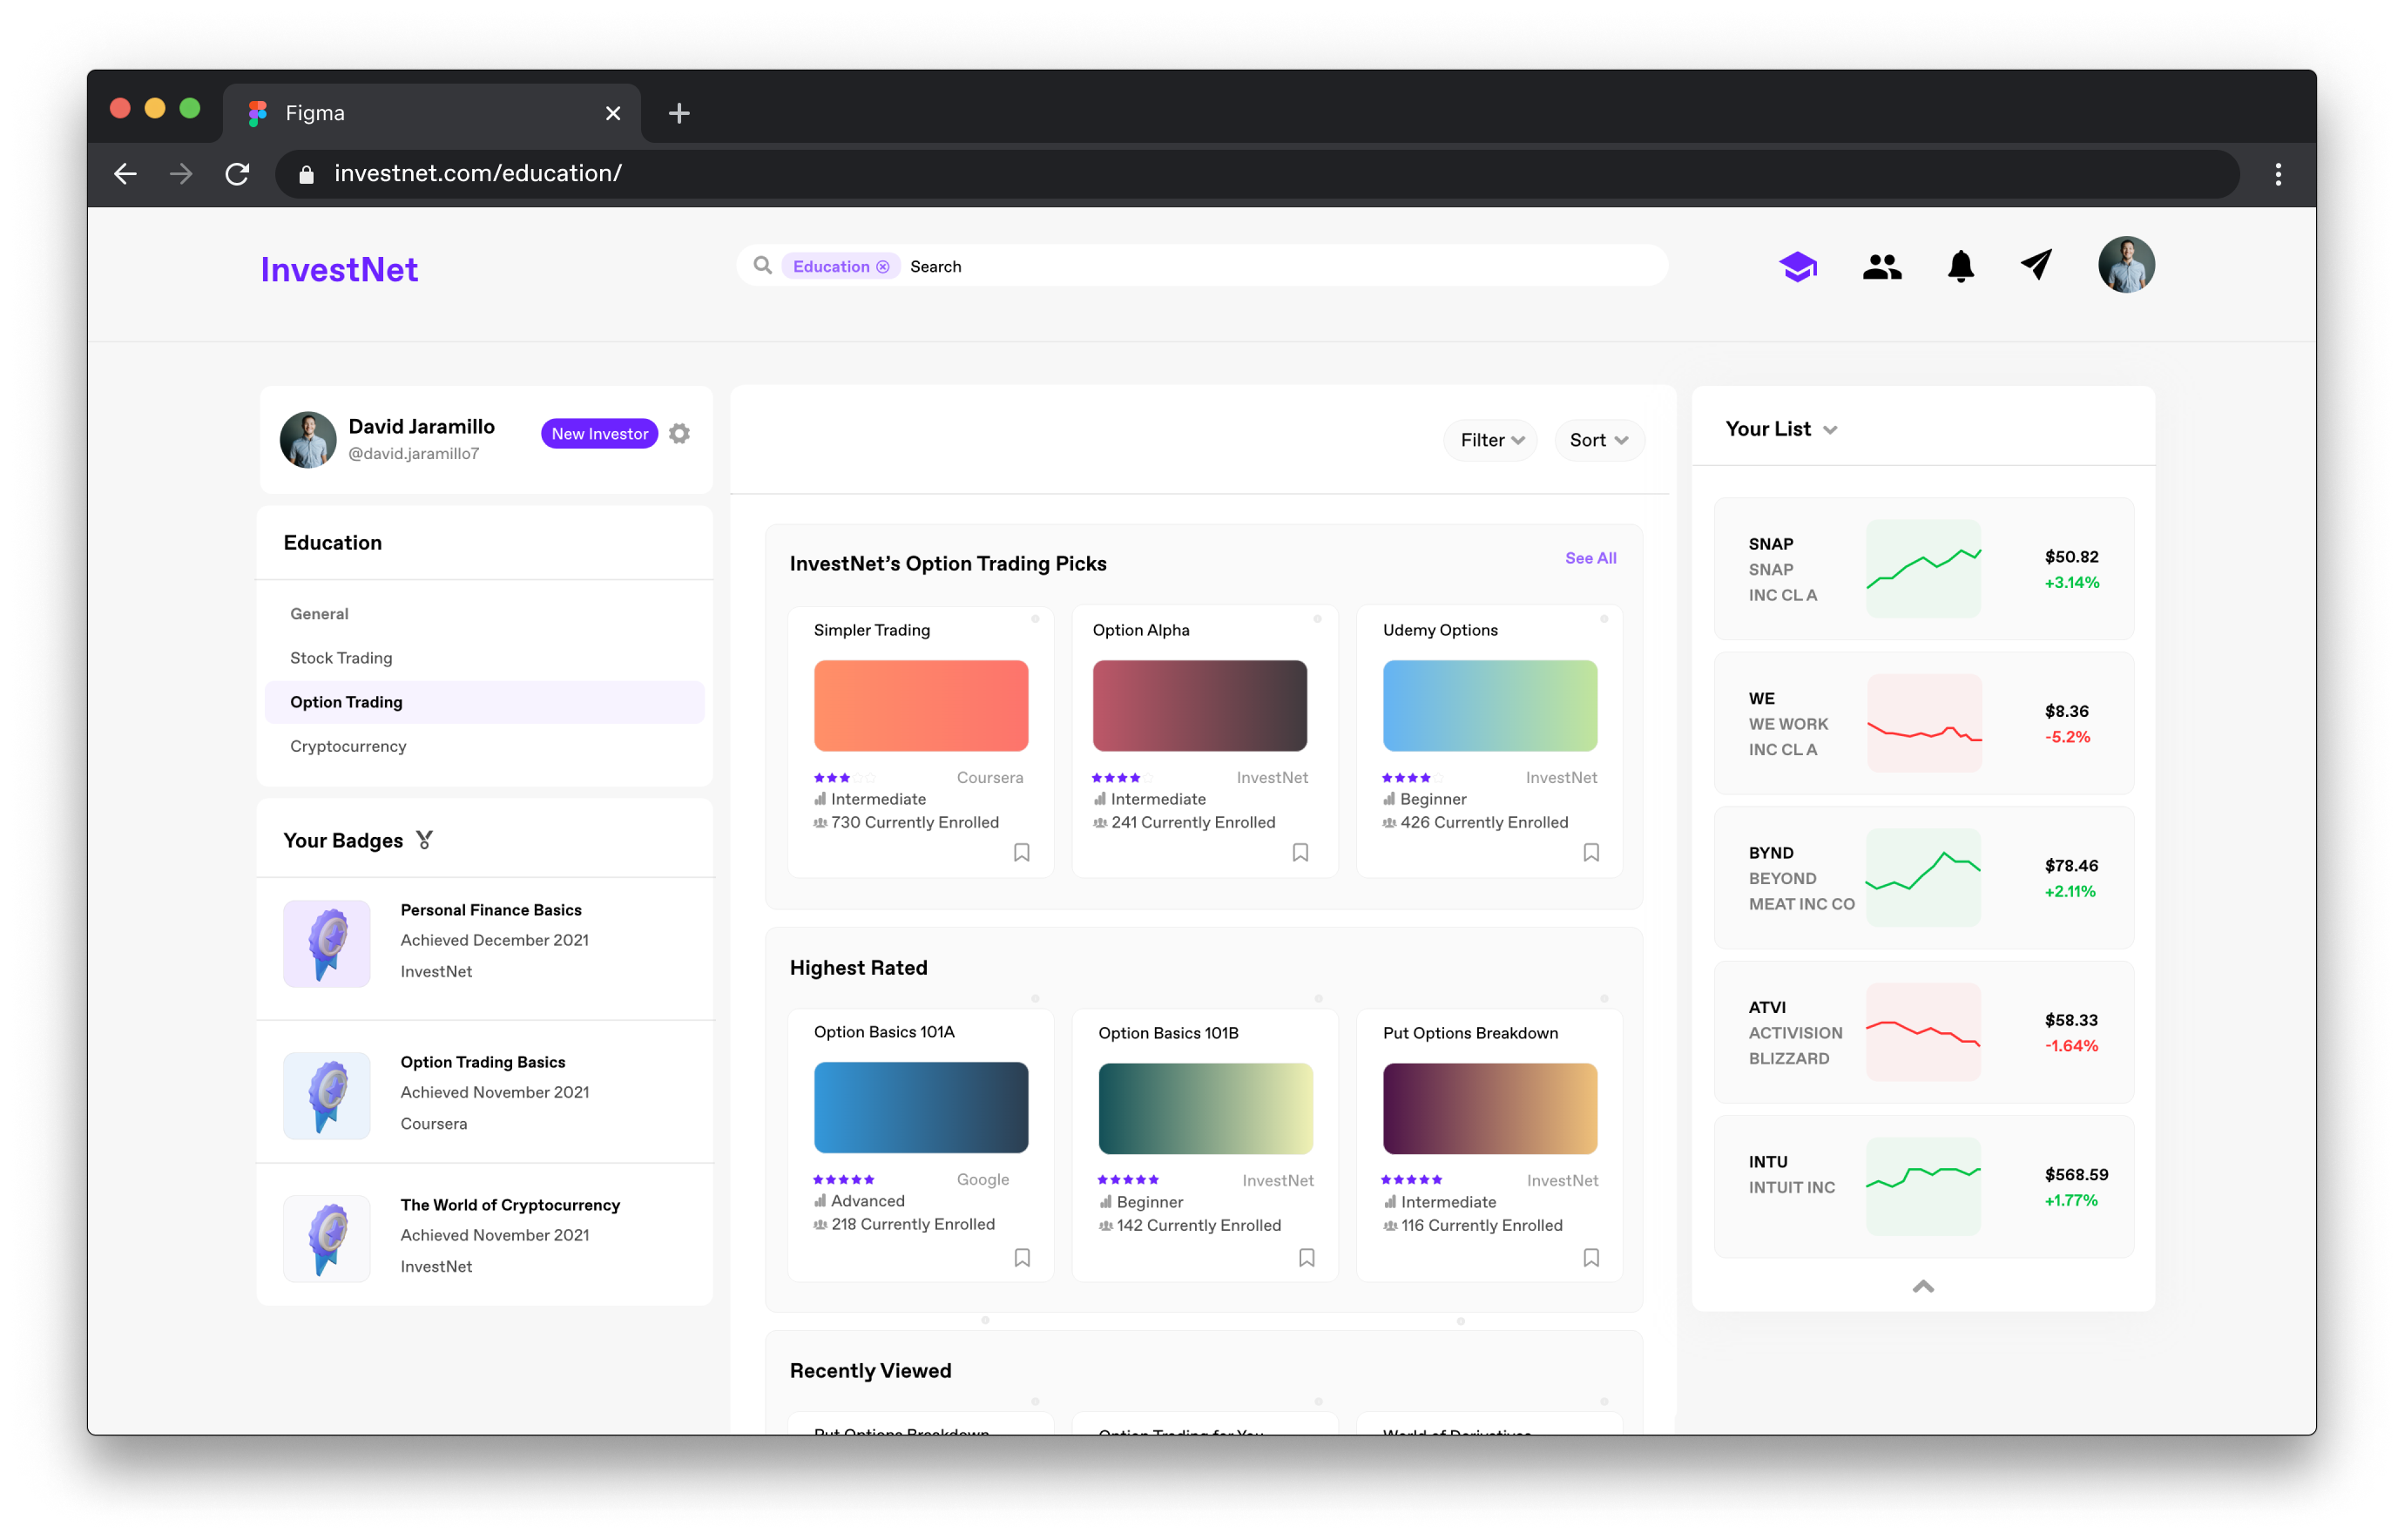Open the browser three-dot menu

click(x=2278, y=174)
